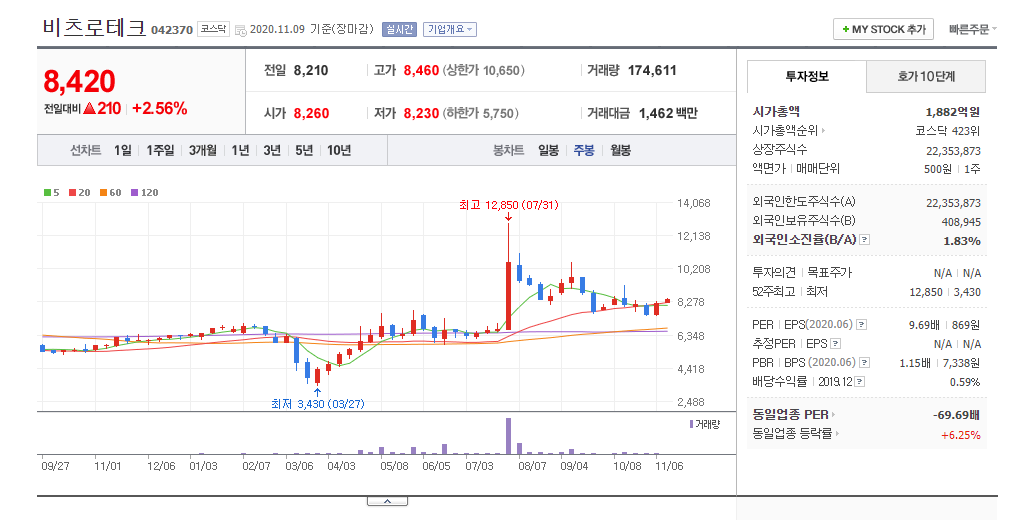Click the 시가 8,260 value
Screen dimensions: 1035x520
click(x=311, y=114)
